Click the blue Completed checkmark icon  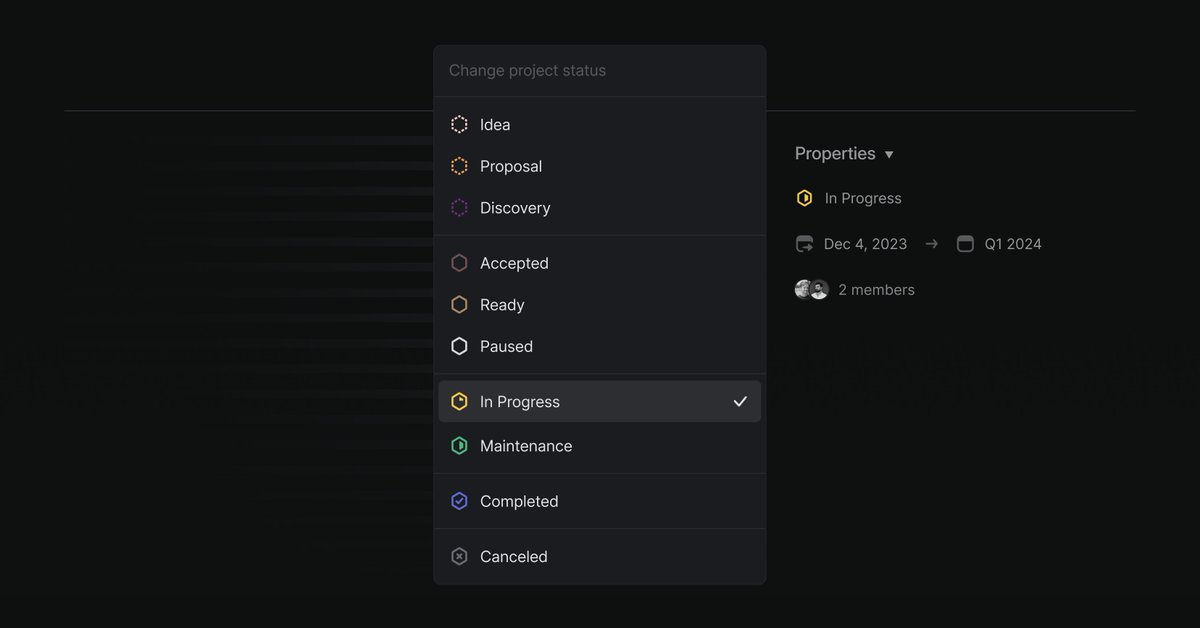point(459,501)
